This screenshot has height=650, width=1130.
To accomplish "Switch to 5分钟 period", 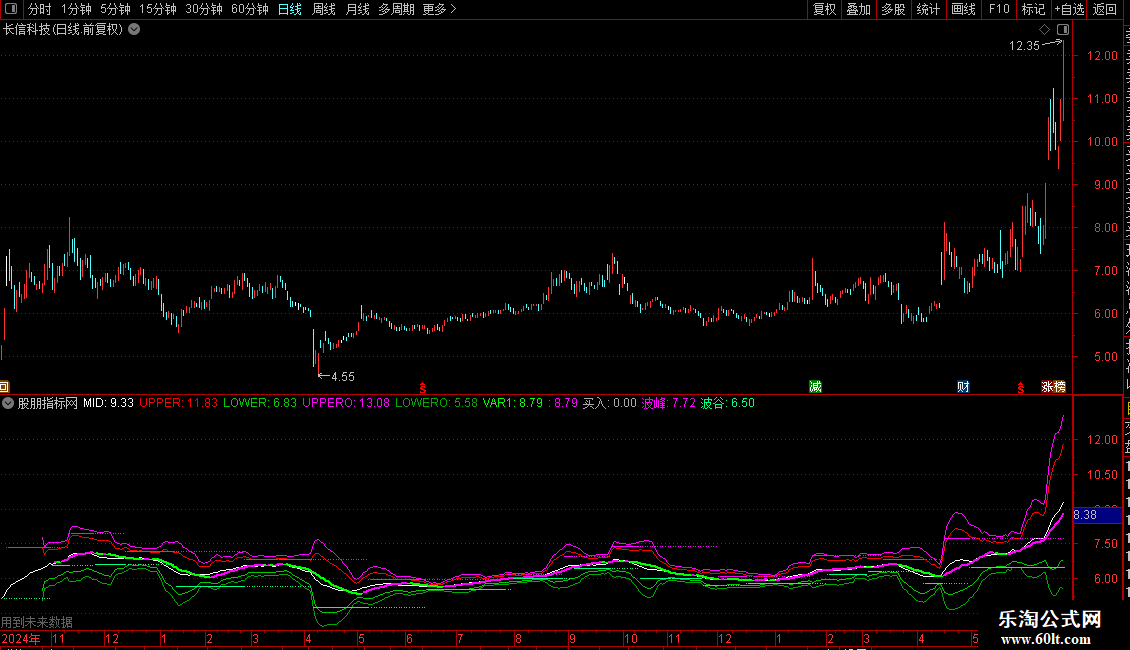I will [115, 9].
